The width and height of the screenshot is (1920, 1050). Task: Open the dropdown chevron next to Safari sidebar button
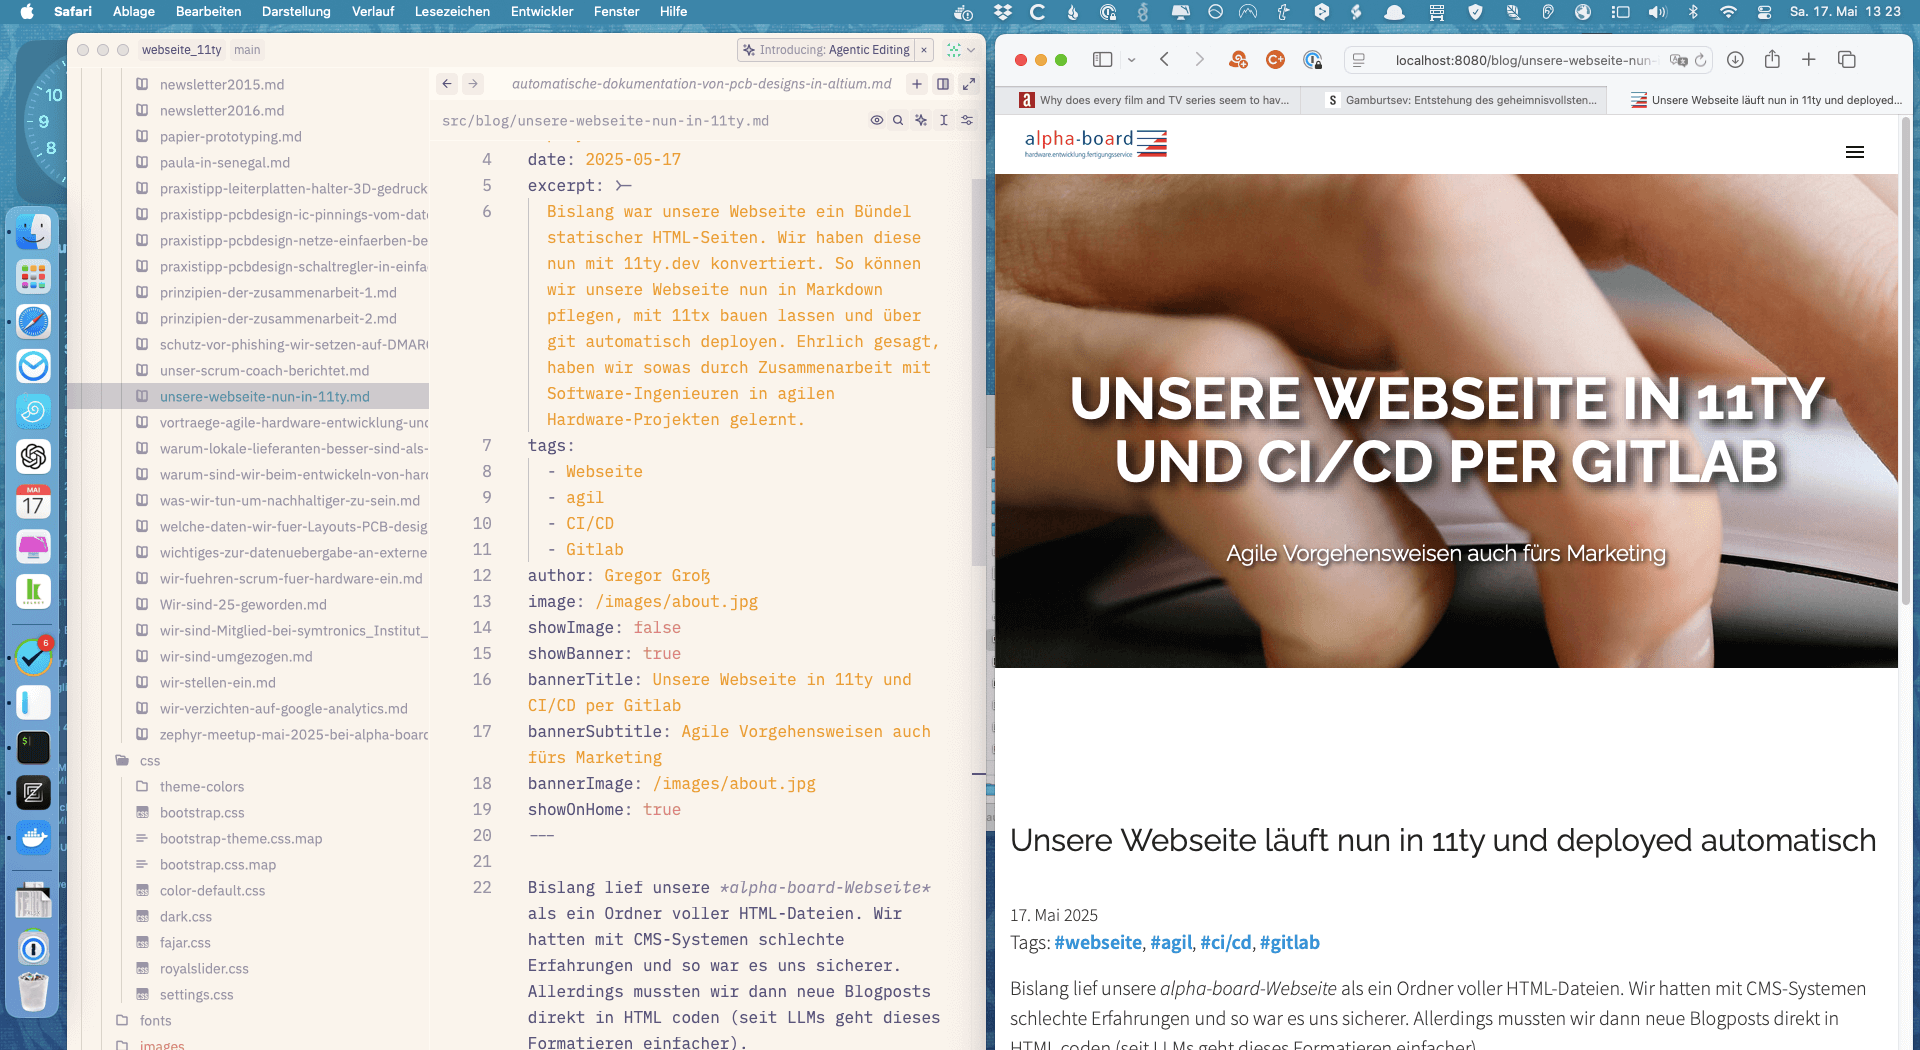[x=1131, y=60]
